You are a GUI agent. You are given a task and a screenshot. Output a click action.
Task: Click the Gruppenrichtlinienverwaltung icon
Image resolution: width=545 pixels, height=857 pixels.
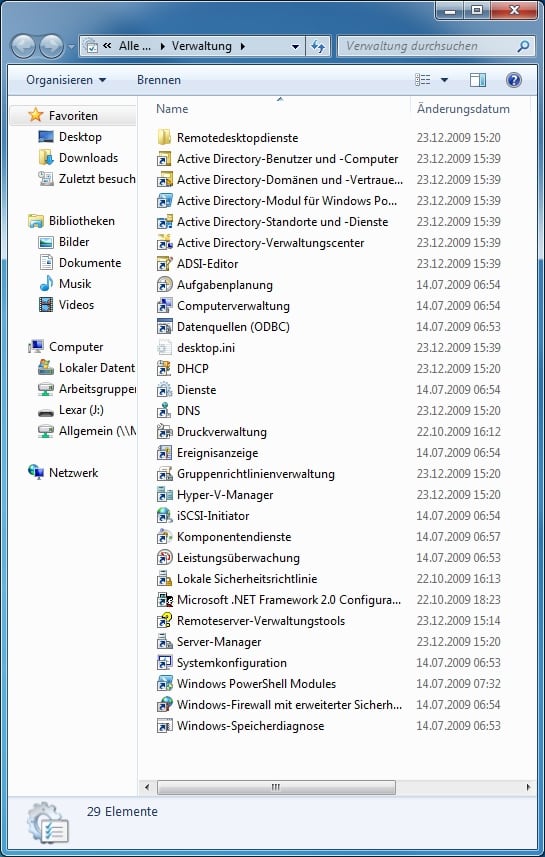(x=165, y=474)
